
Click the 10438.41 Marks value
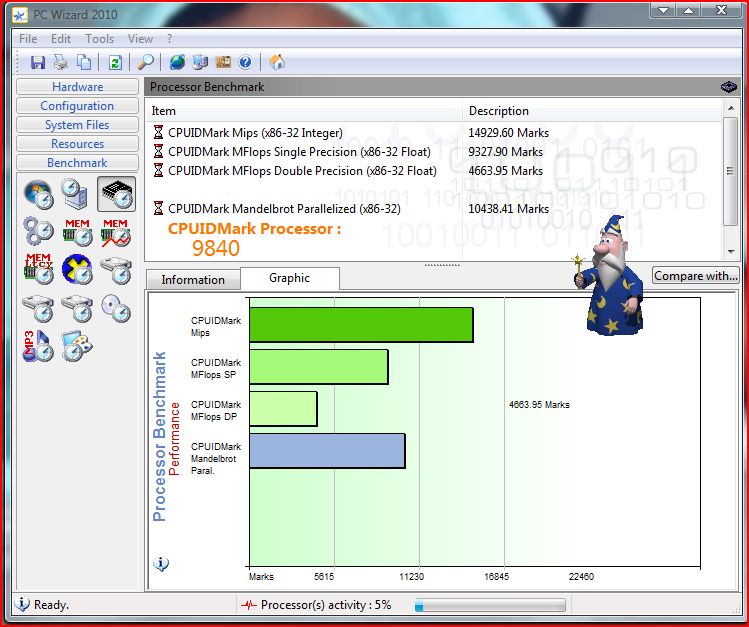tap(508, 209)
